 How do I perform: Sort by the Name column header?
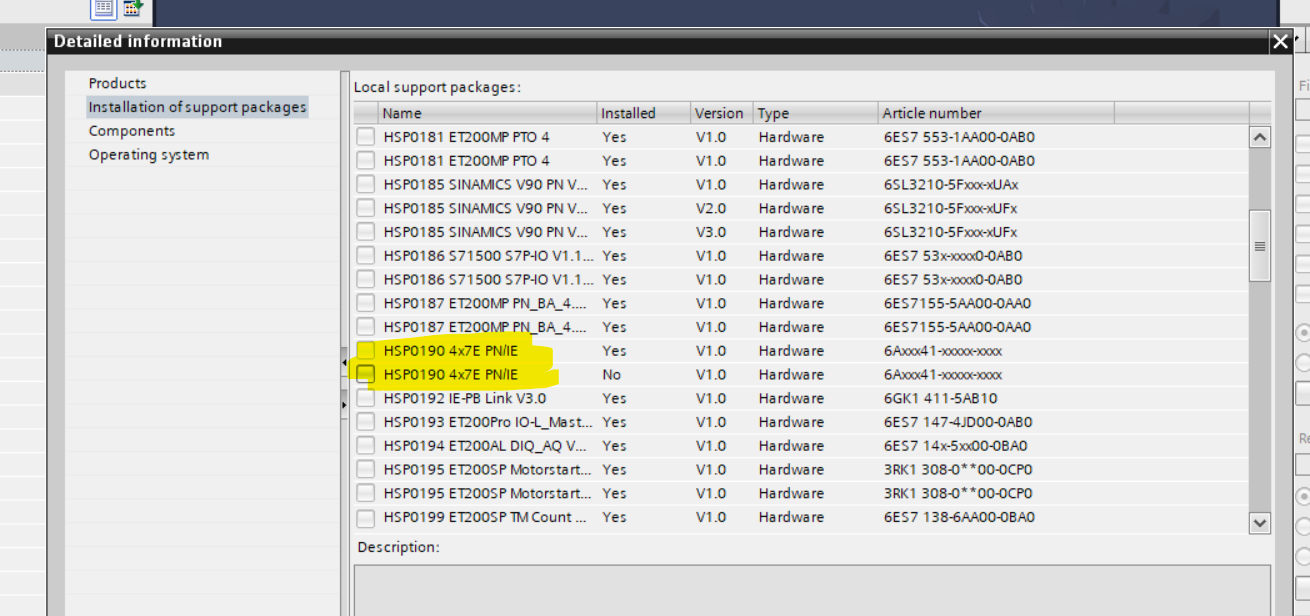coord(487,113)
